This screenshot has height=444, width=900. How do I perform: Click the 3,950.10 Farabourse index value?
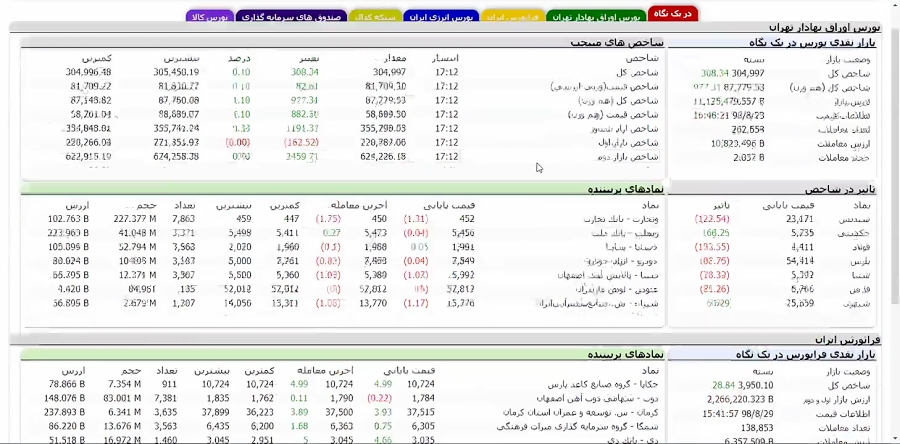point(756,385)
